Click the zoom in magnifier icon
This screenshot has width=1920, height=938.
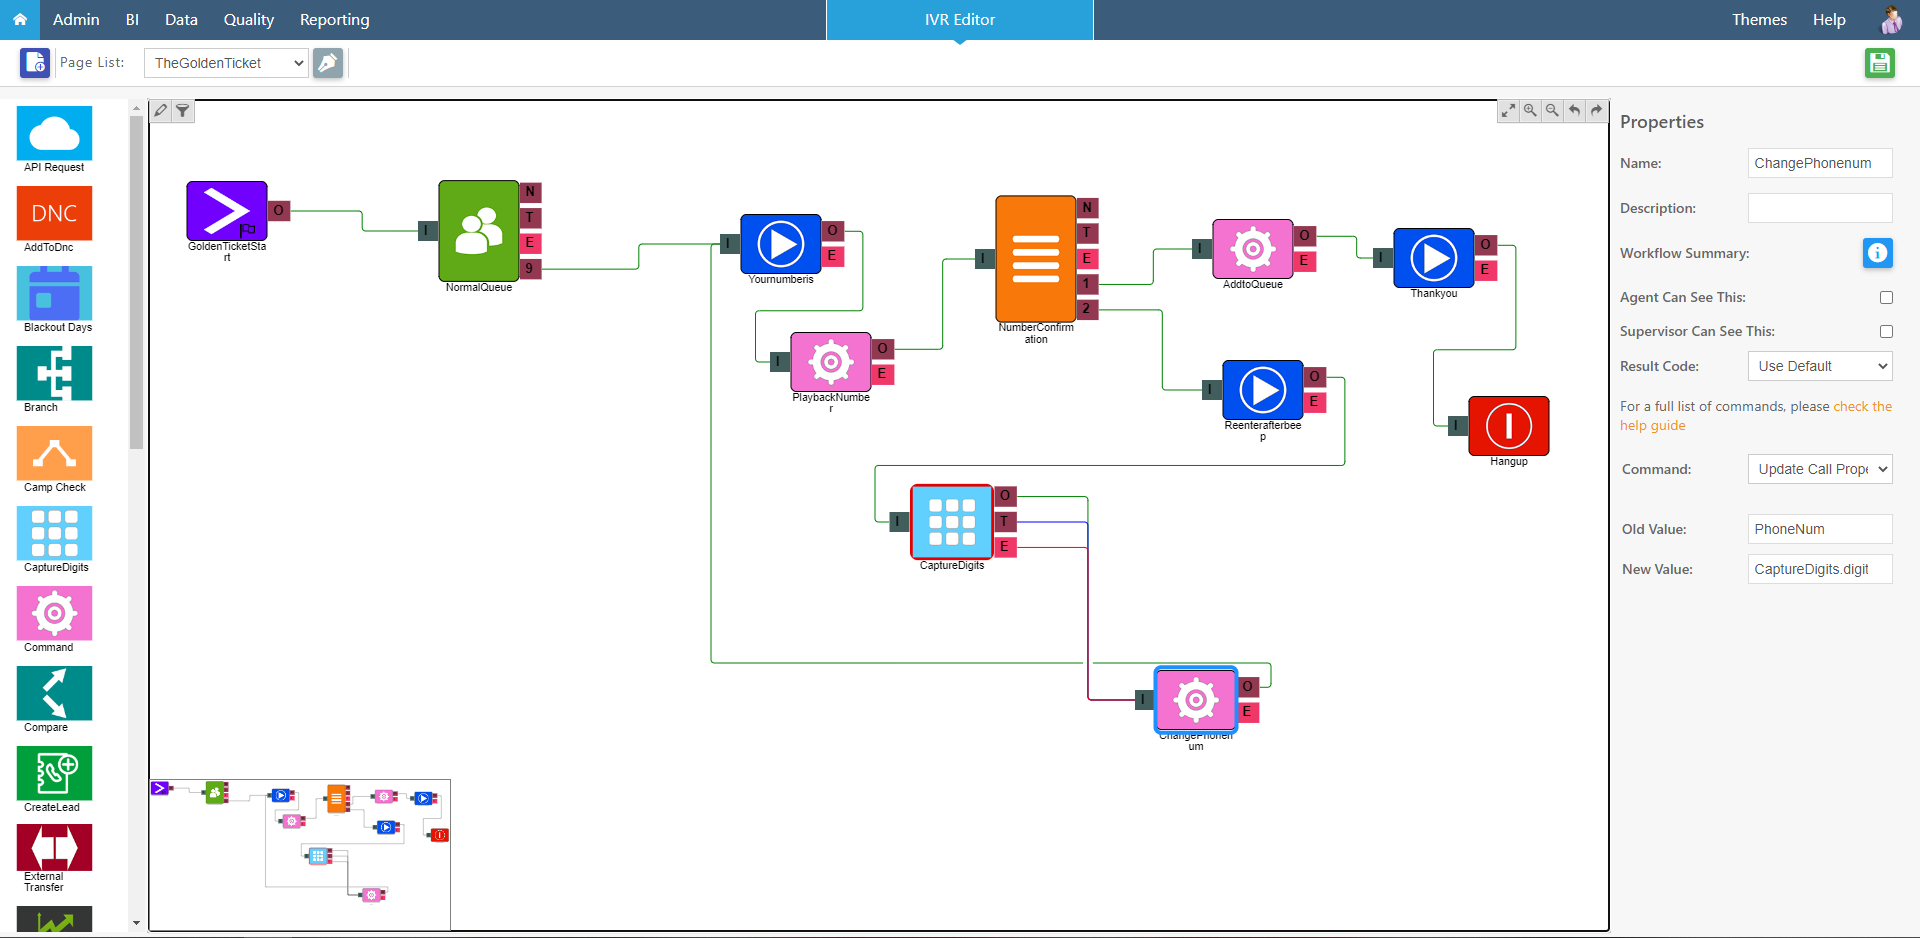1530,111
